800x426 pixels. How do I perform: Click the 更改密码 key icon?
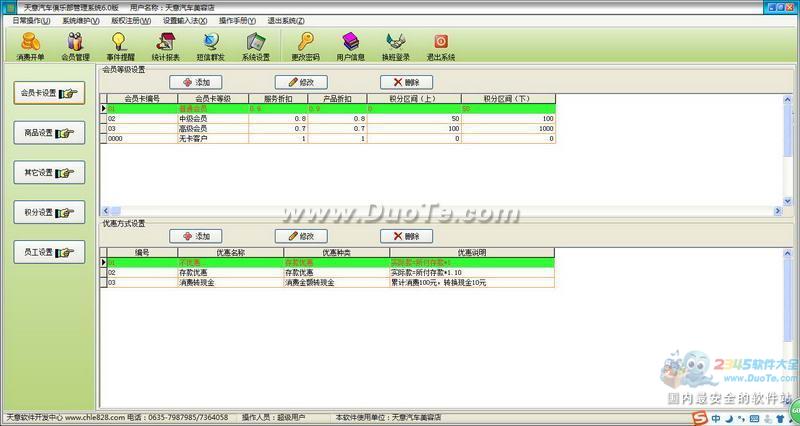307,45
